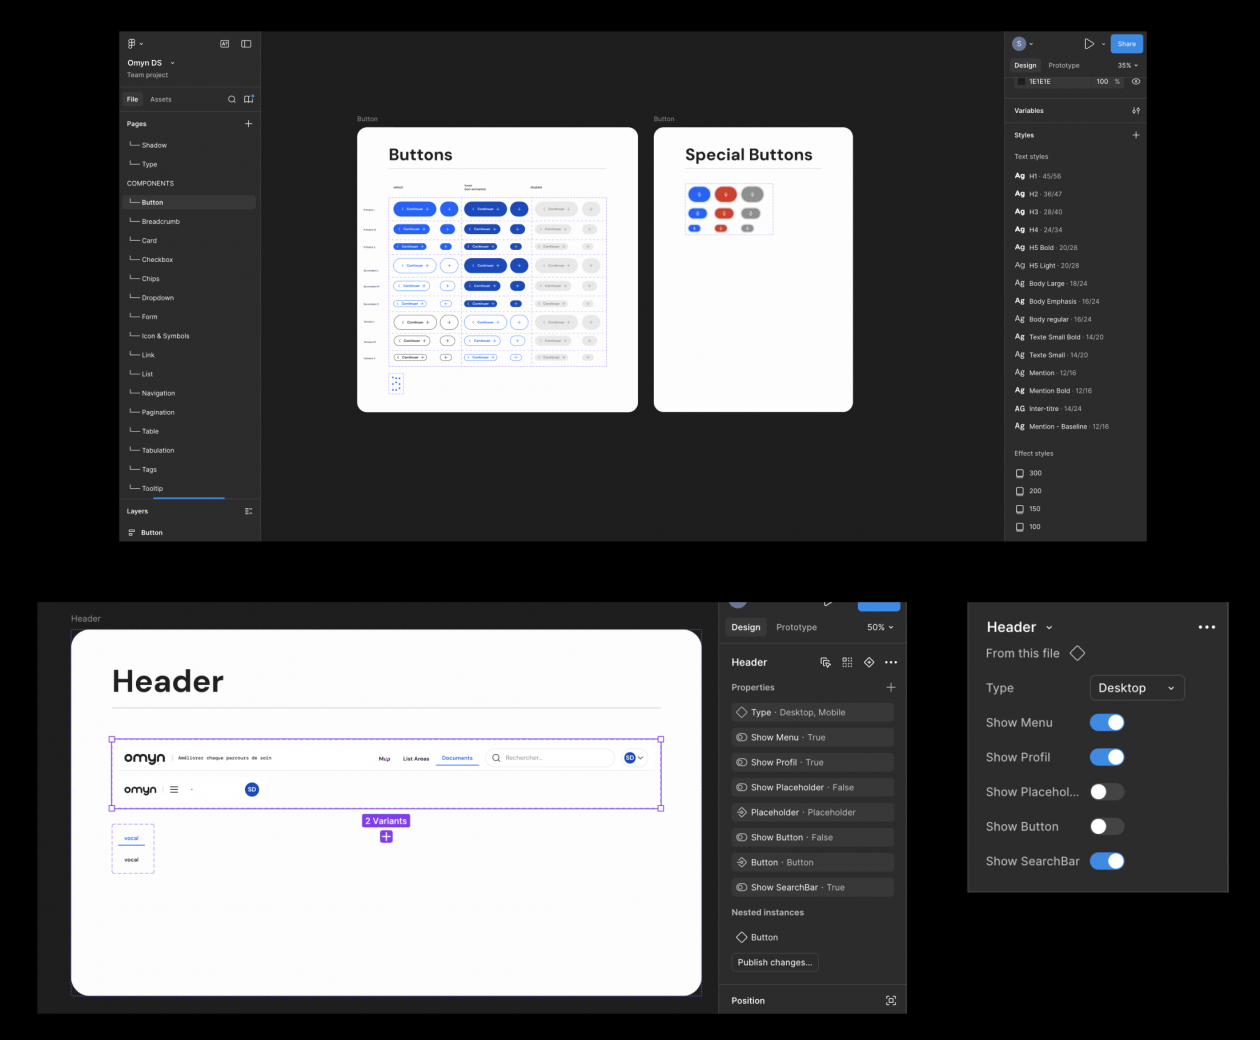Open the Variables settings icon
1260x1040 pixels.
[1135, 111]
